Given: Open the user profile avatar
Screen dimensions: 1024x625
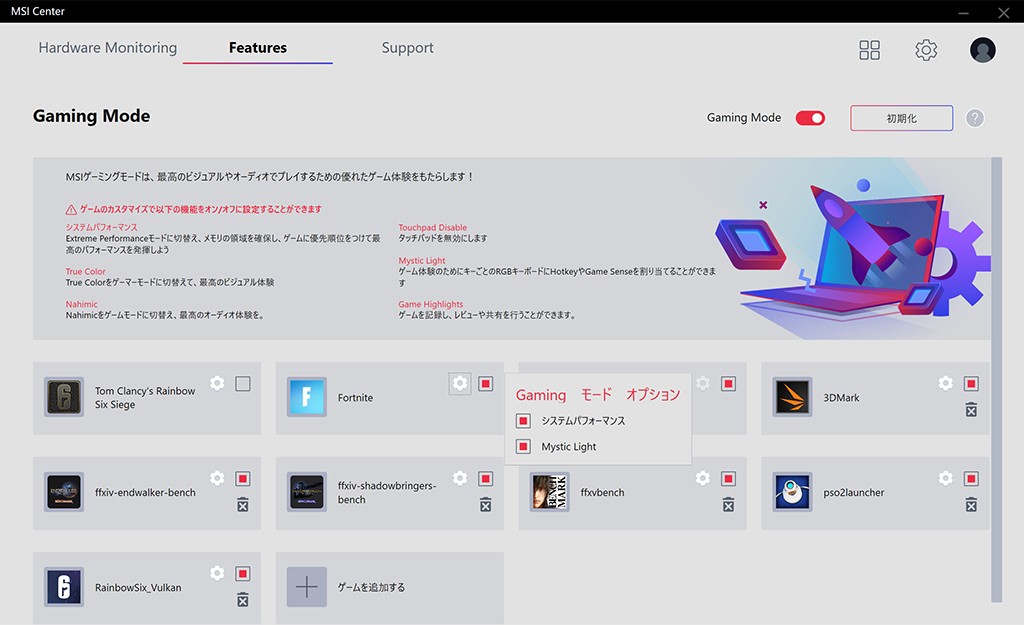Looking at the screenshot, I should tap(982, 50).
